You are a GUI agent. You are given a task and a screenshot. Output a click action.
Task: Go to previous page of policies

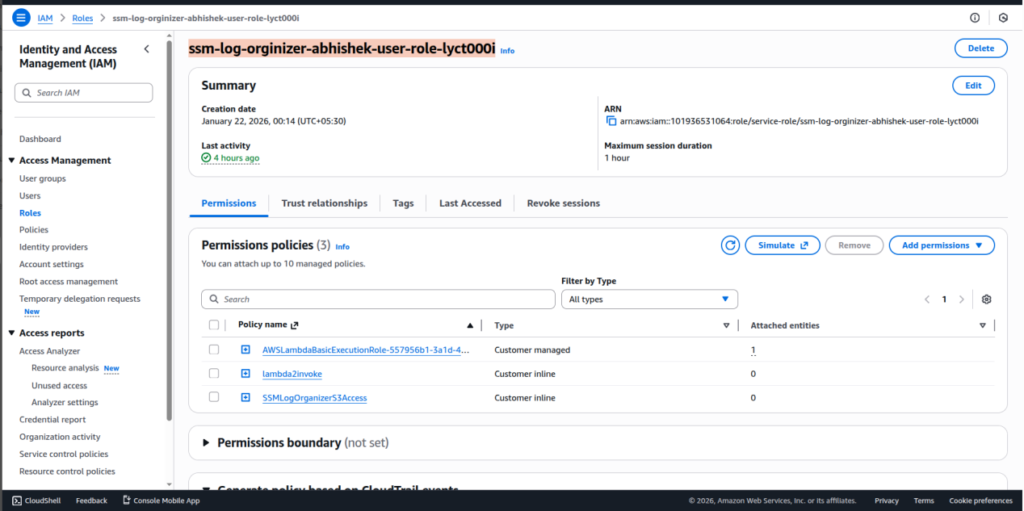pyautogui.click(x=927, y=299)
